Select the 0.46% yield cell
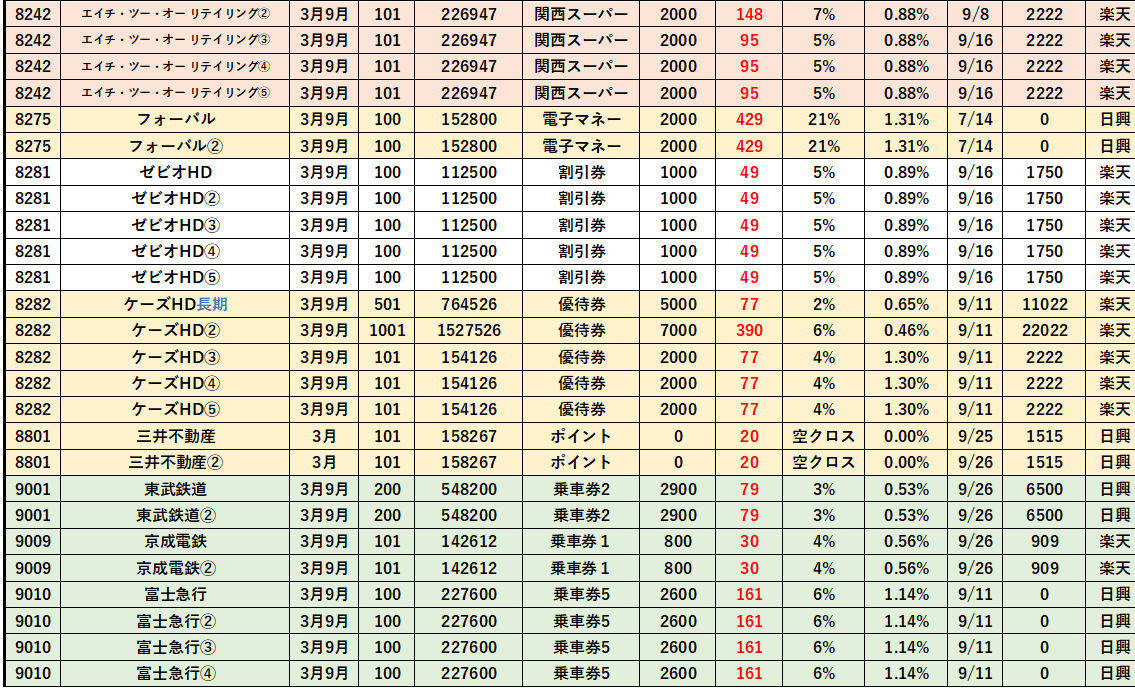 click(x=906, y=330)
